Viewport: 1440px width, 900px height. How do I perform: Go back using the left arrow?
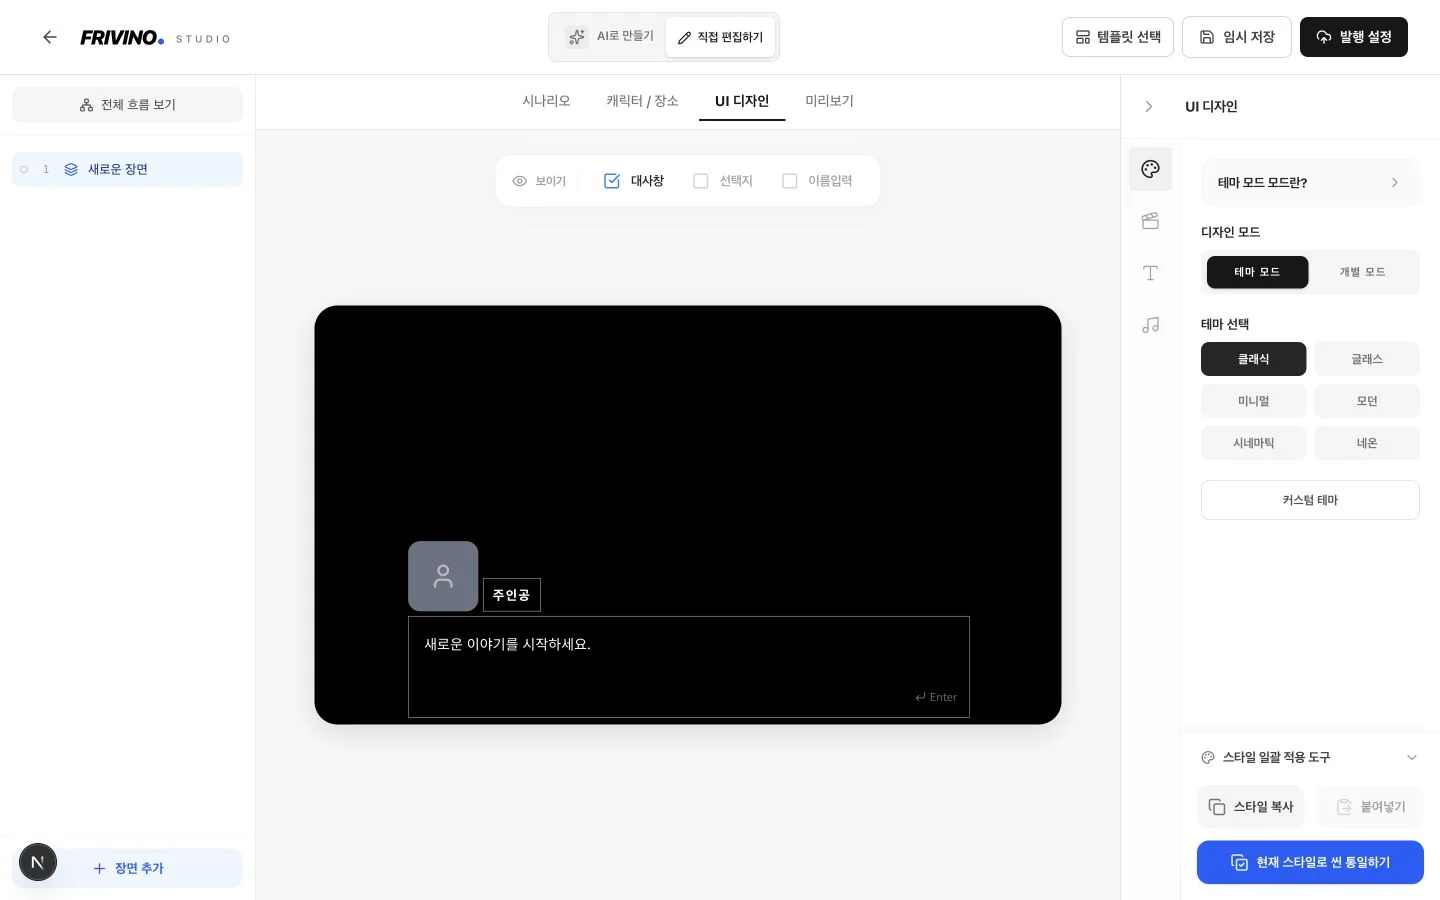point(50,37)
